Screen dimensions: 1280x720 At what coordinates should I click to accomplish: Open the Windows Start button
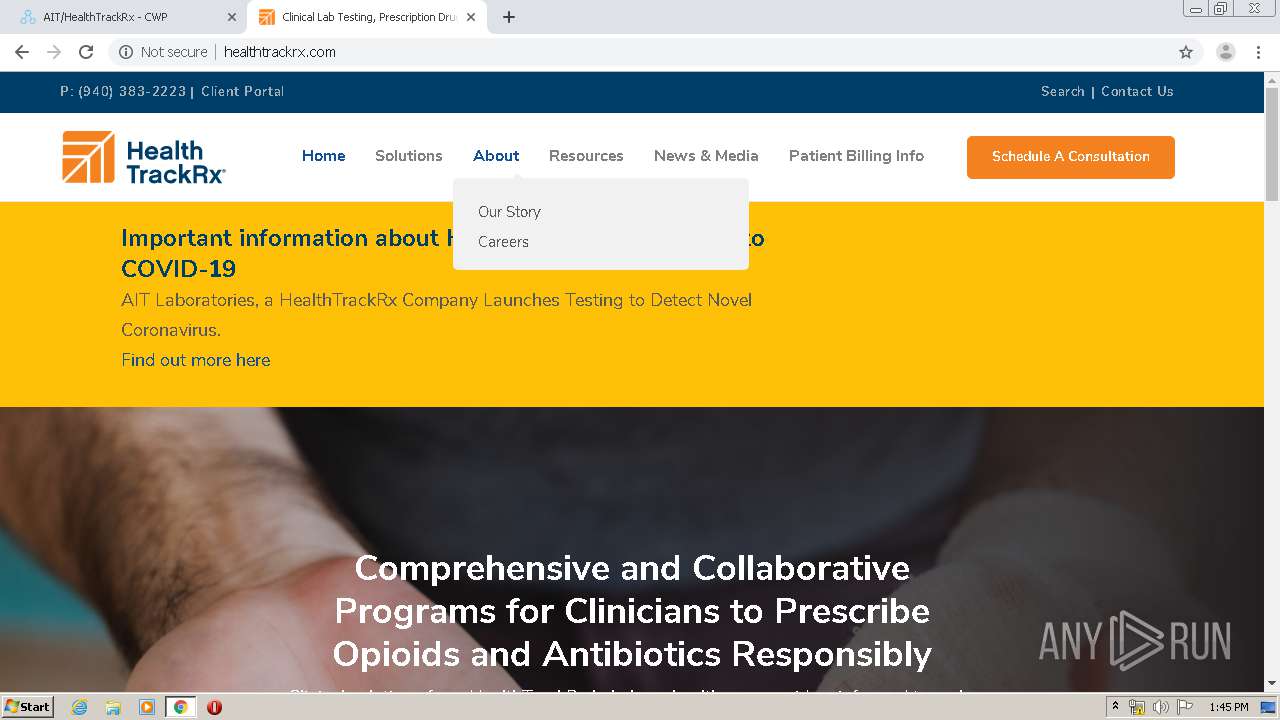[x=27, y=706]
